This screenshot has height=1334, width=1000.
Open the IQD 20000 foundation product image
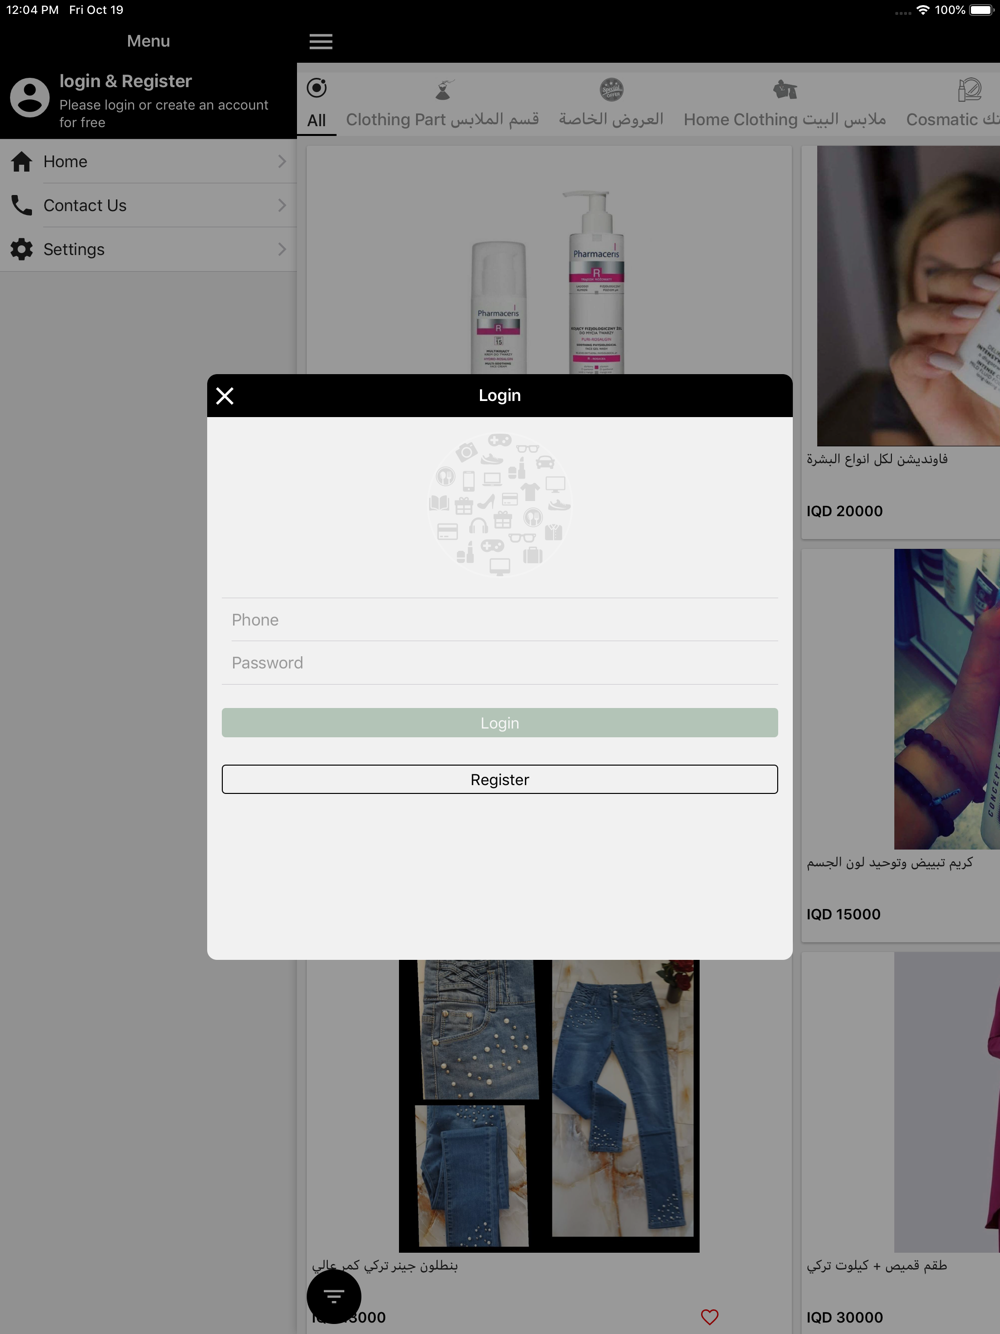point(908,295)
